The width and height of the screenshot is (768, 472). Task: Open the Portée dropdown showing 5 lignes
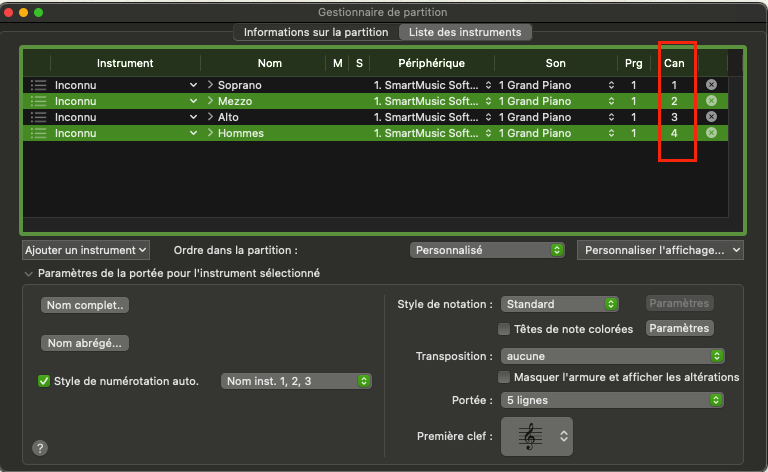612,400
